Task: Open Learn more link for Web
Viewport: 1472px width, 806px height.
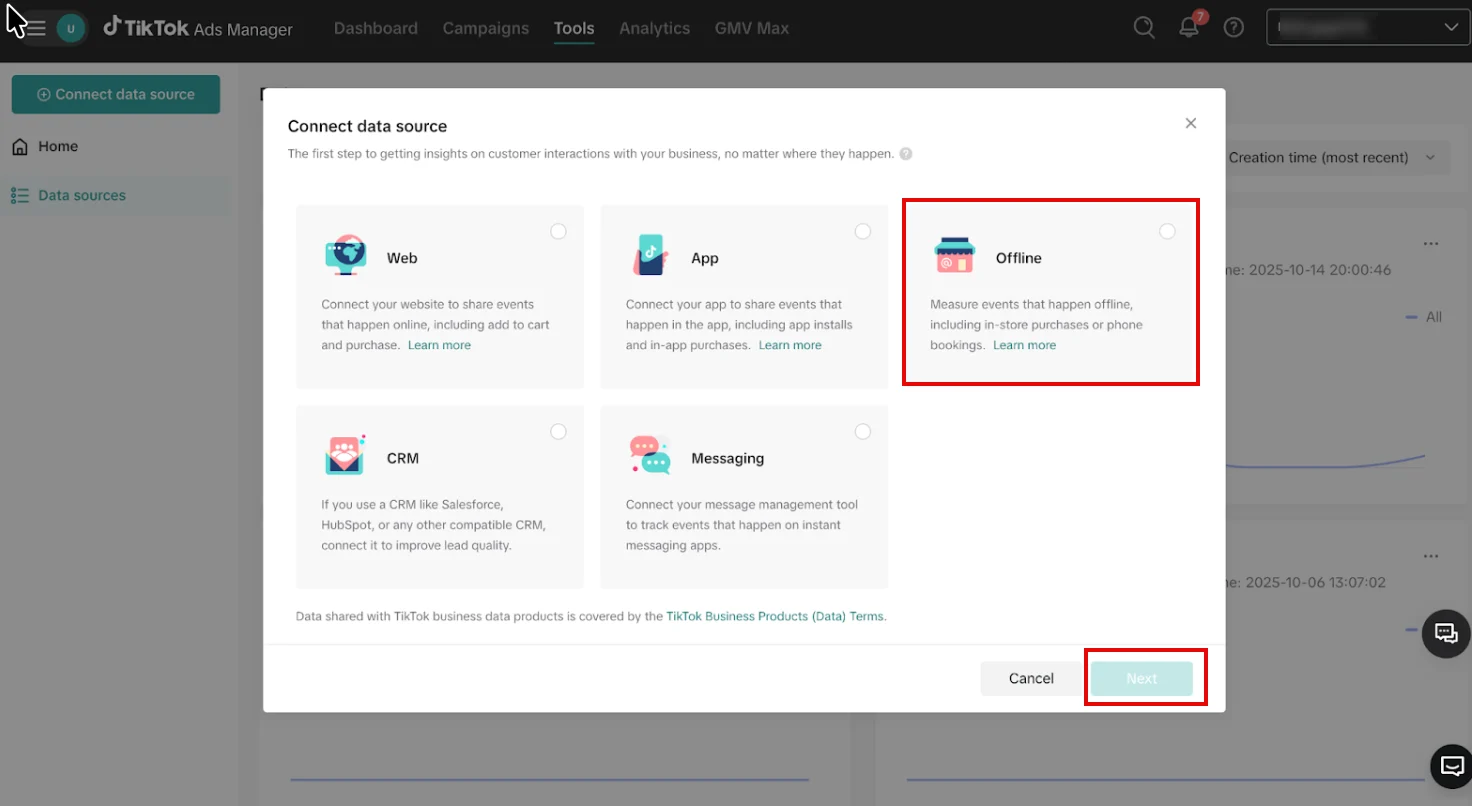Action: pos(439,345)
